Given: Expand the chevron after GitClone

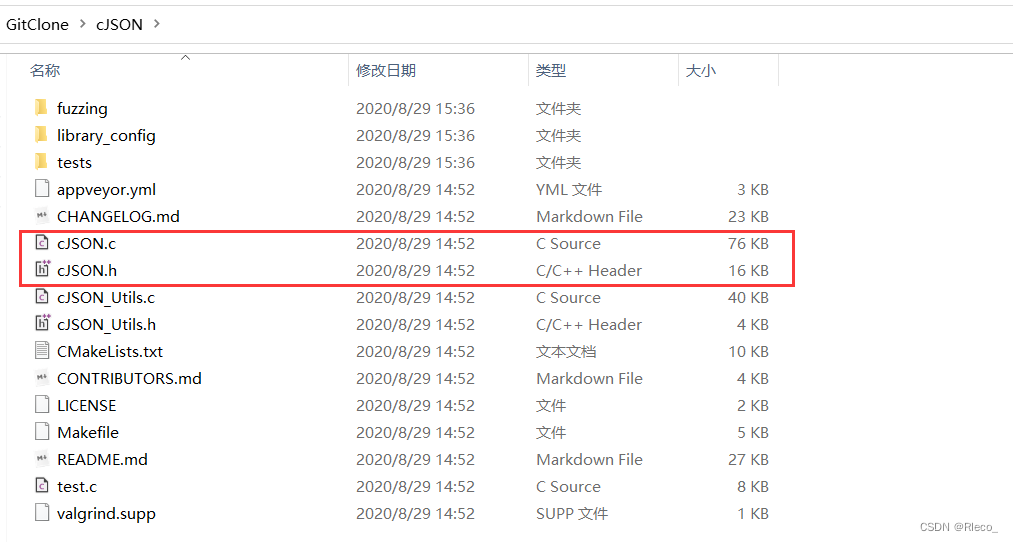Looking at the screenshot, I should click(x=83, y=24).
